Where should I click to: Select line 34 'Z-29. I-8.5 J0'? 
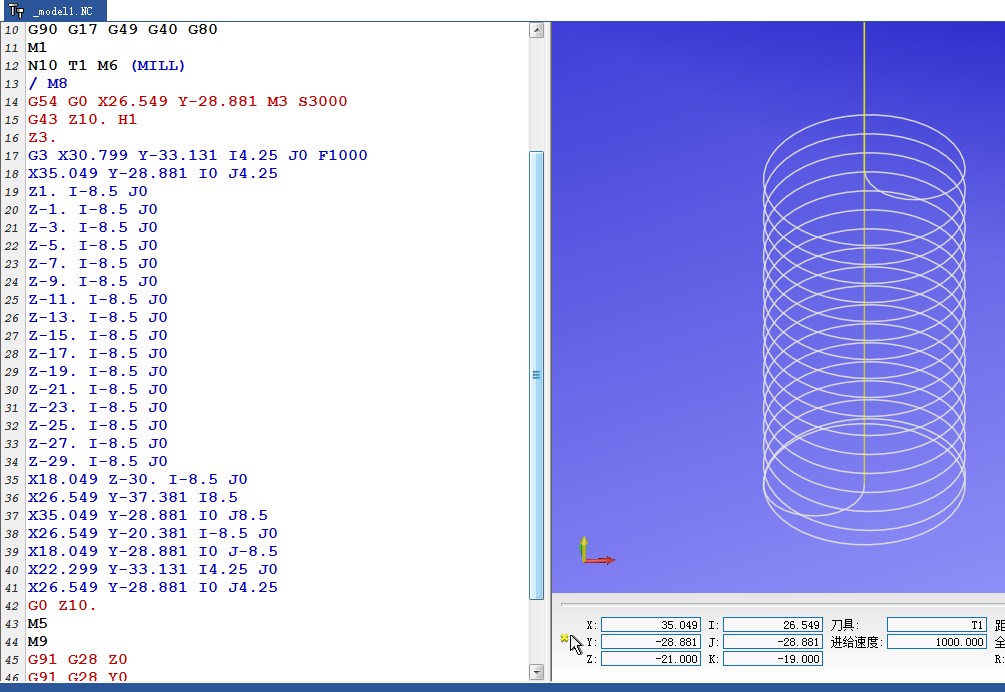[97, 461]
